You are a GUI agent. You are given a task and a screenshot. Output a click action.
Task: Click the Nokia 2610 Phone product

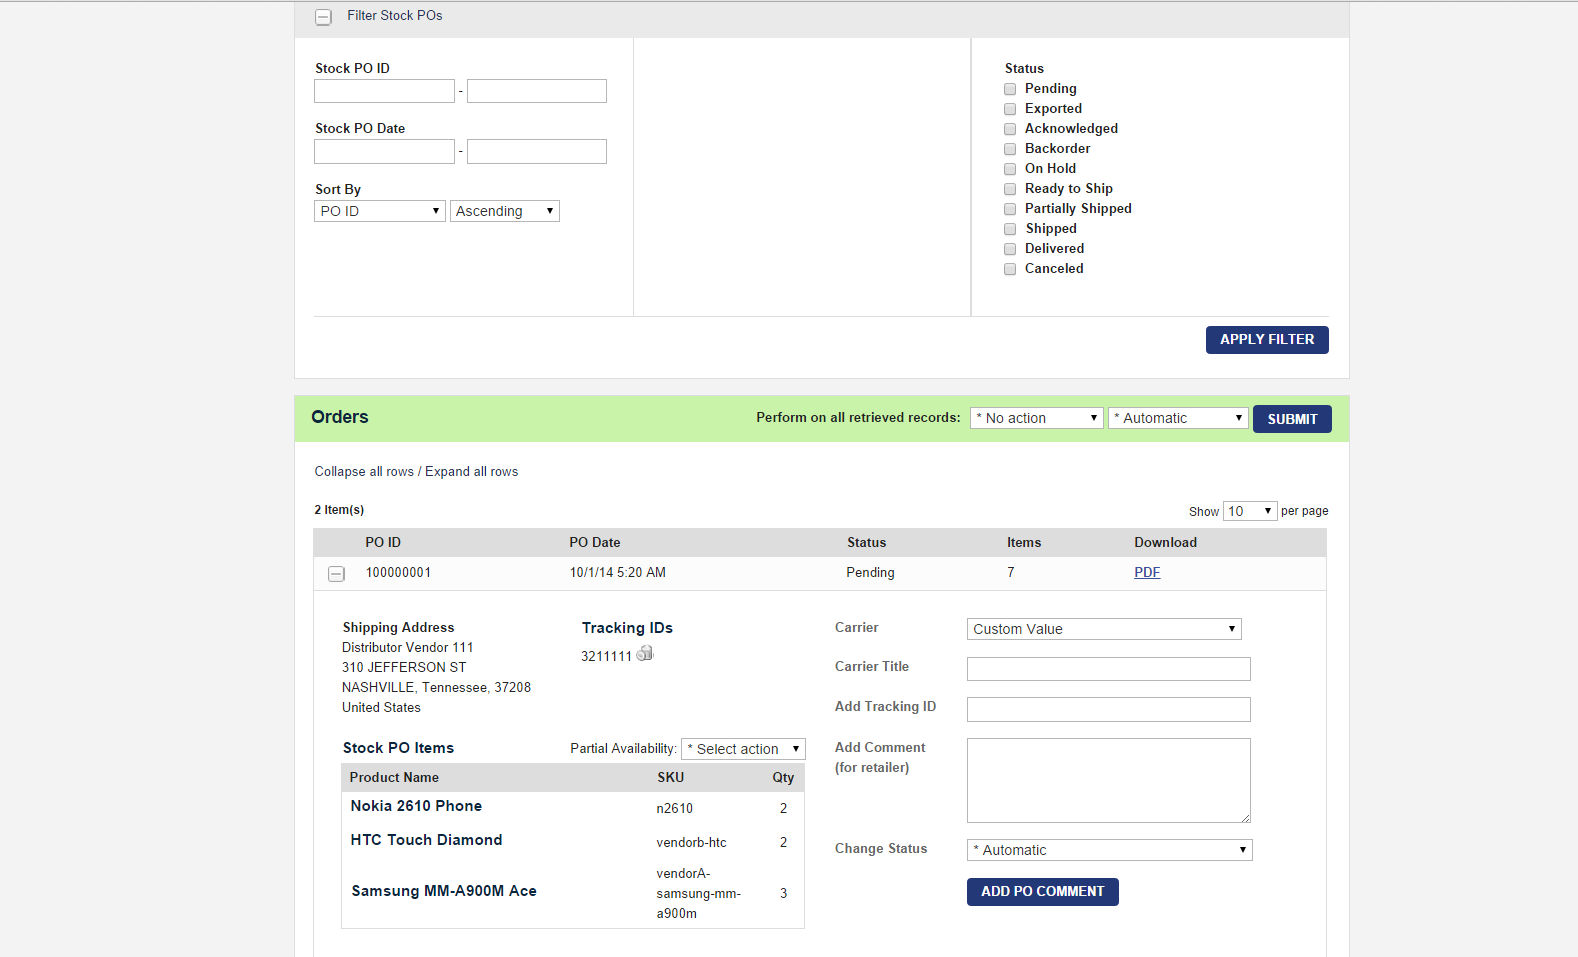(416, 806)
